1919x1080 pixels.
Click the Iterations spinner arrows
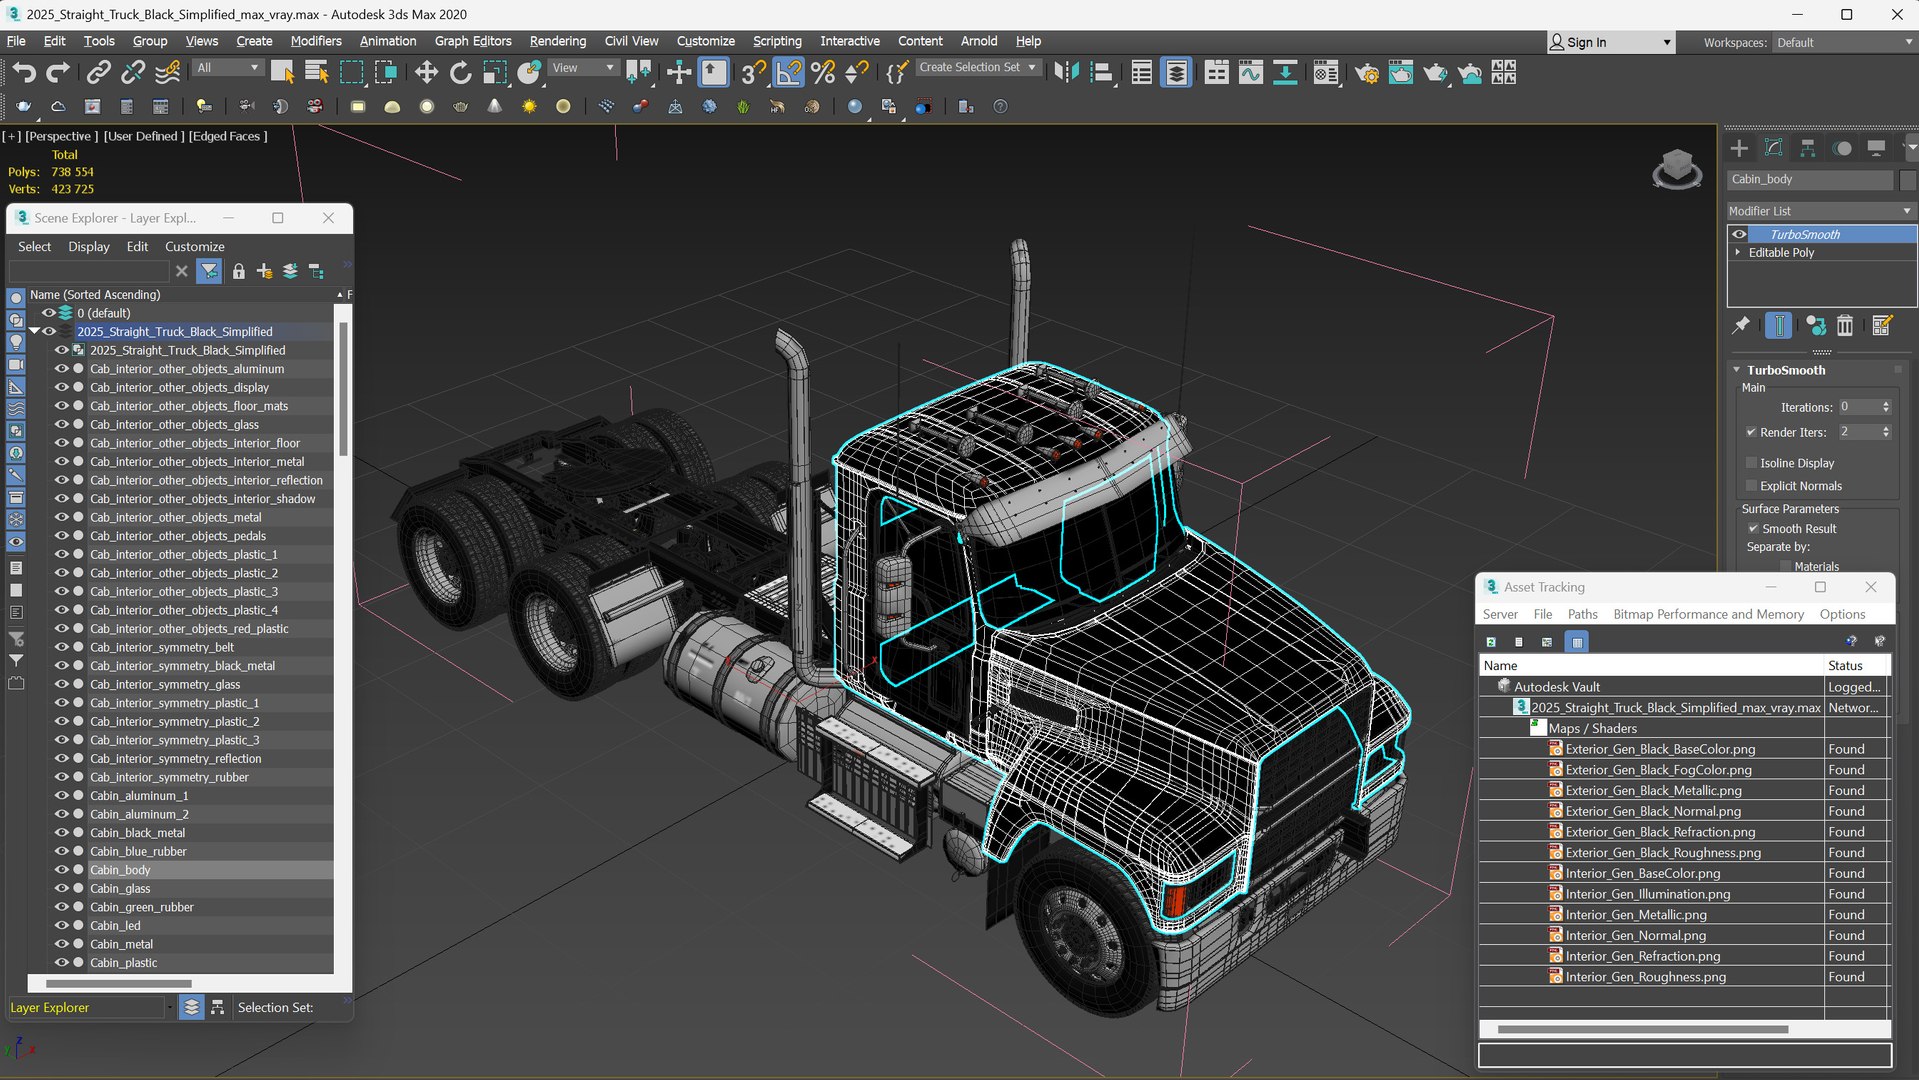pyautogui.click(x=1886, y=407)
